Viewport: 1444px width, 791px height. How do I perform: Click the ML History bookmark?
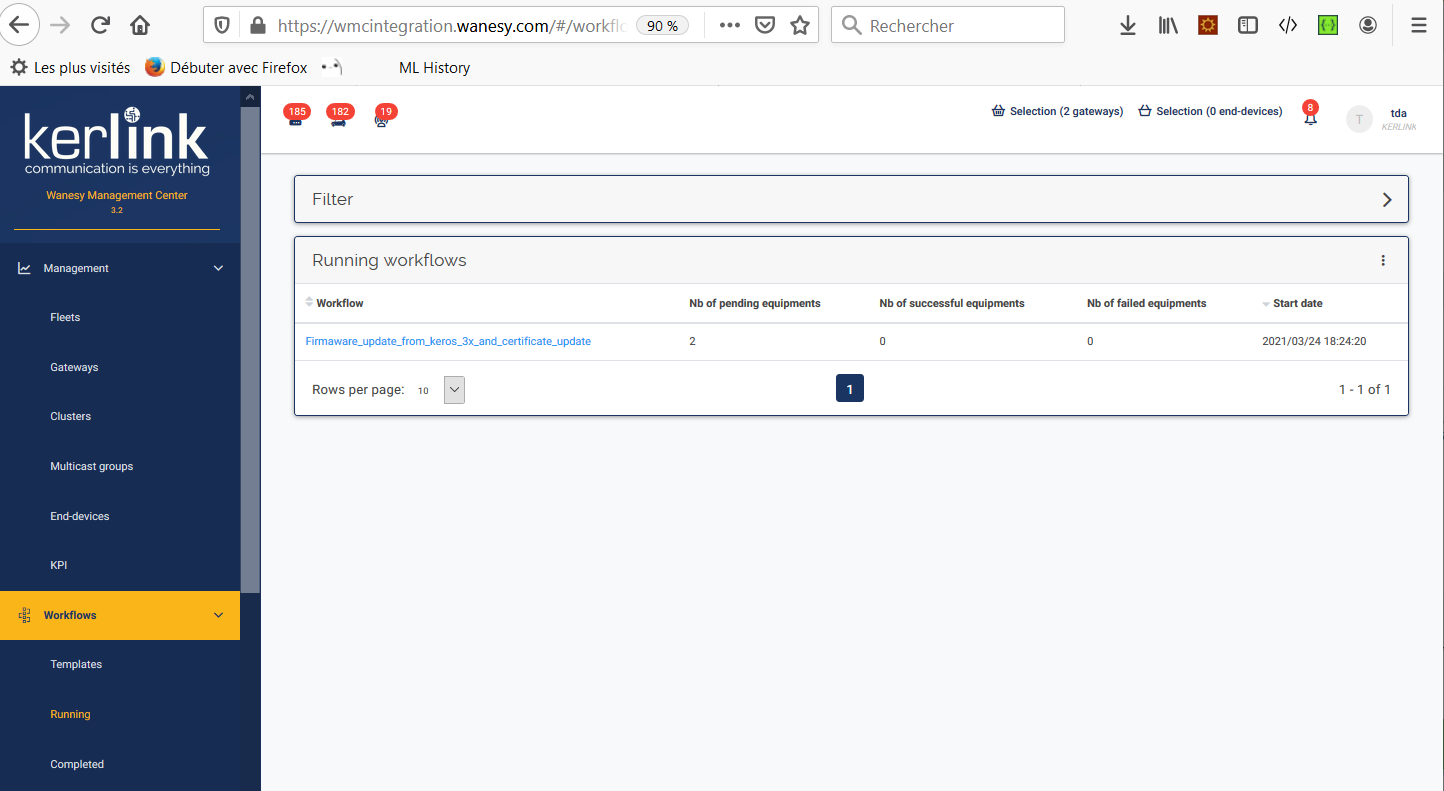click(434, 67)
